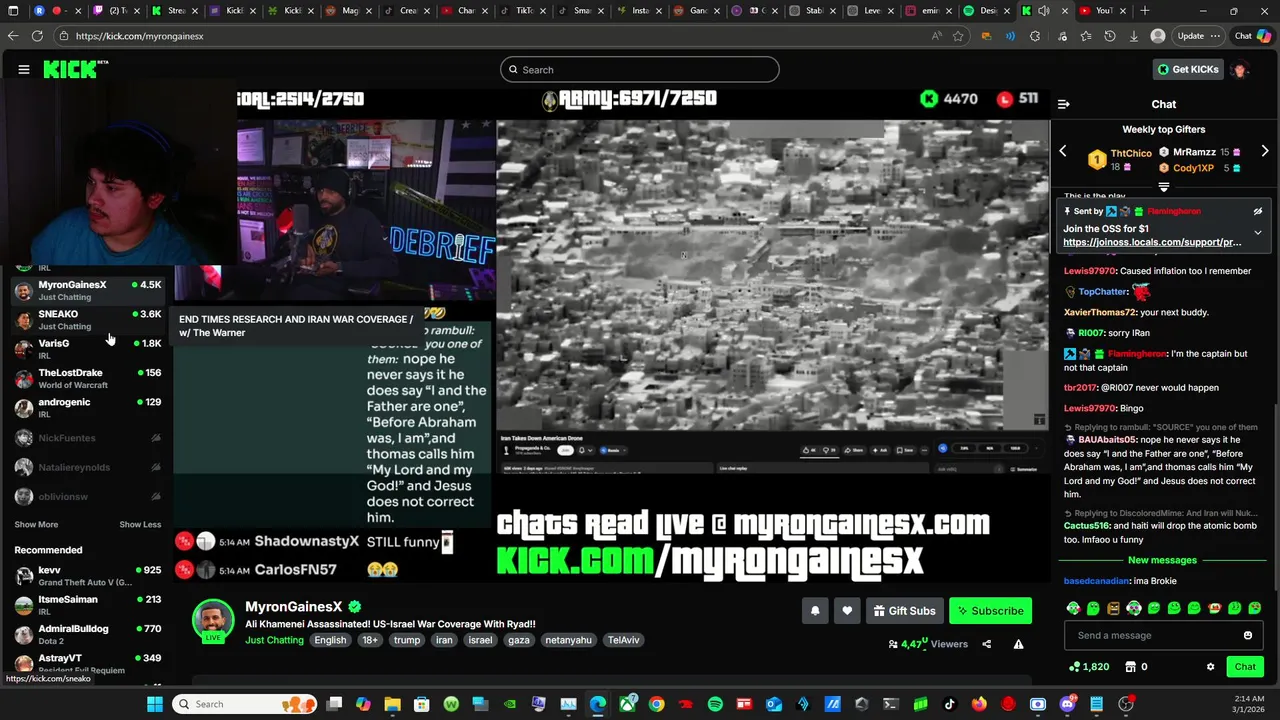Open chat settings gear icon
1280x720 pixels.
click(x=1210, y=667)
